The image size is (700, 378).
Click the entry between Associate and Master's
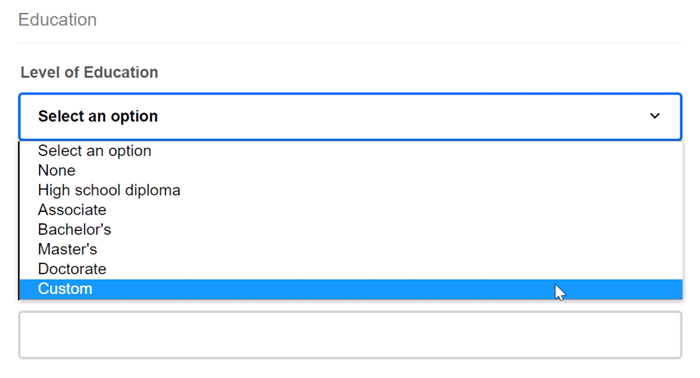tap(351, 229)
